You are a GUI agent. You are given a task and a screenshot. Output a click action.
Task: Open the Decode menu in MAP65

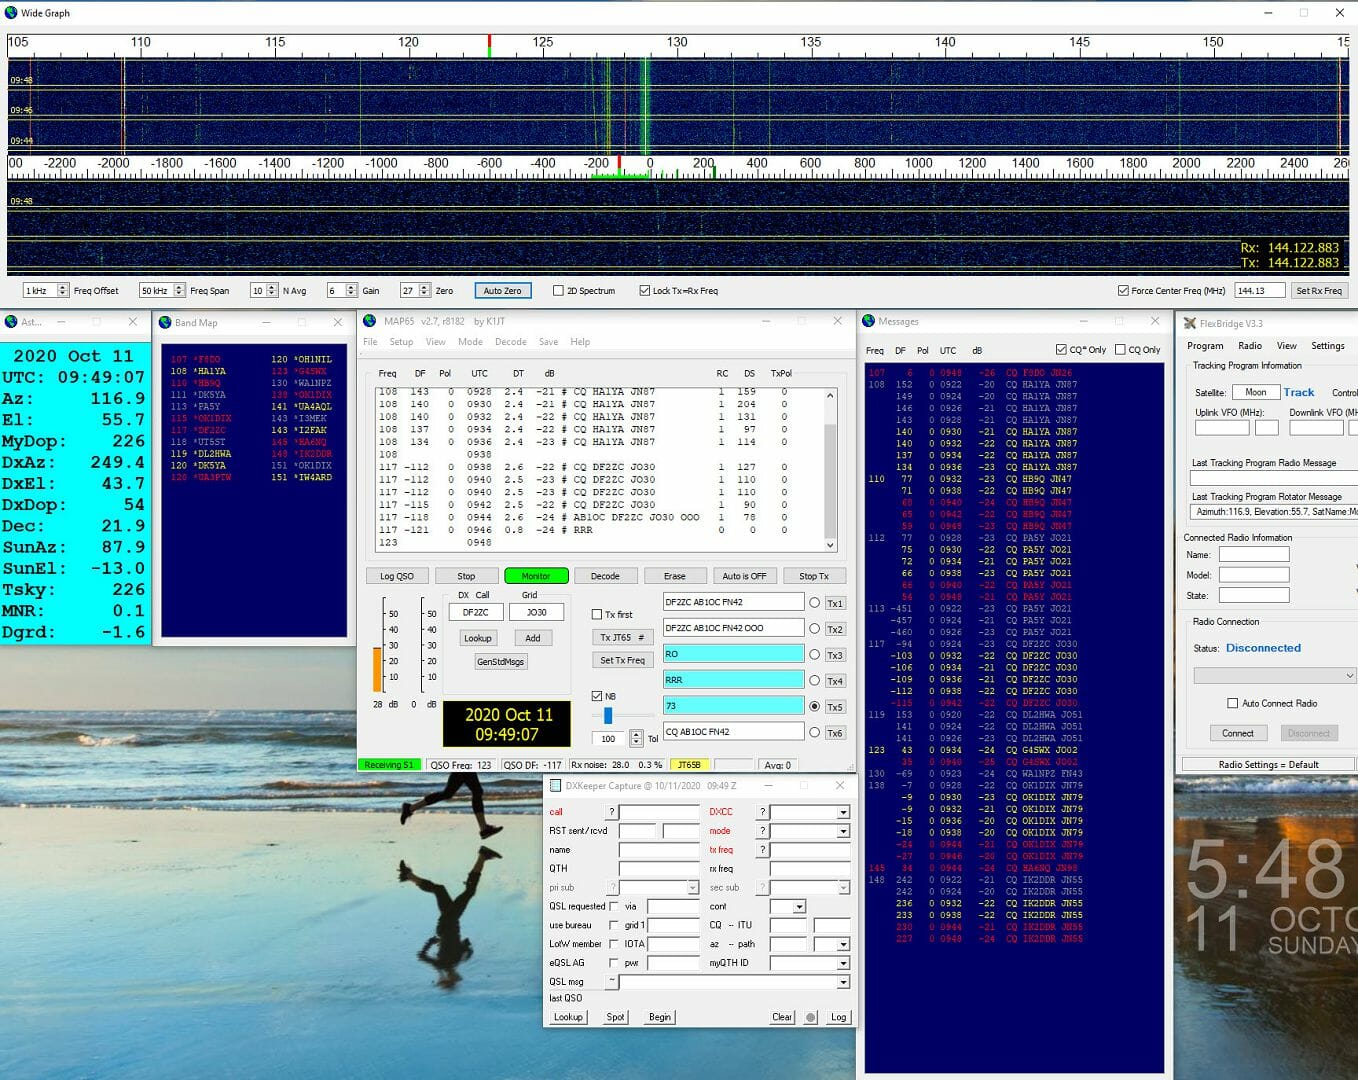pos(511,342)
